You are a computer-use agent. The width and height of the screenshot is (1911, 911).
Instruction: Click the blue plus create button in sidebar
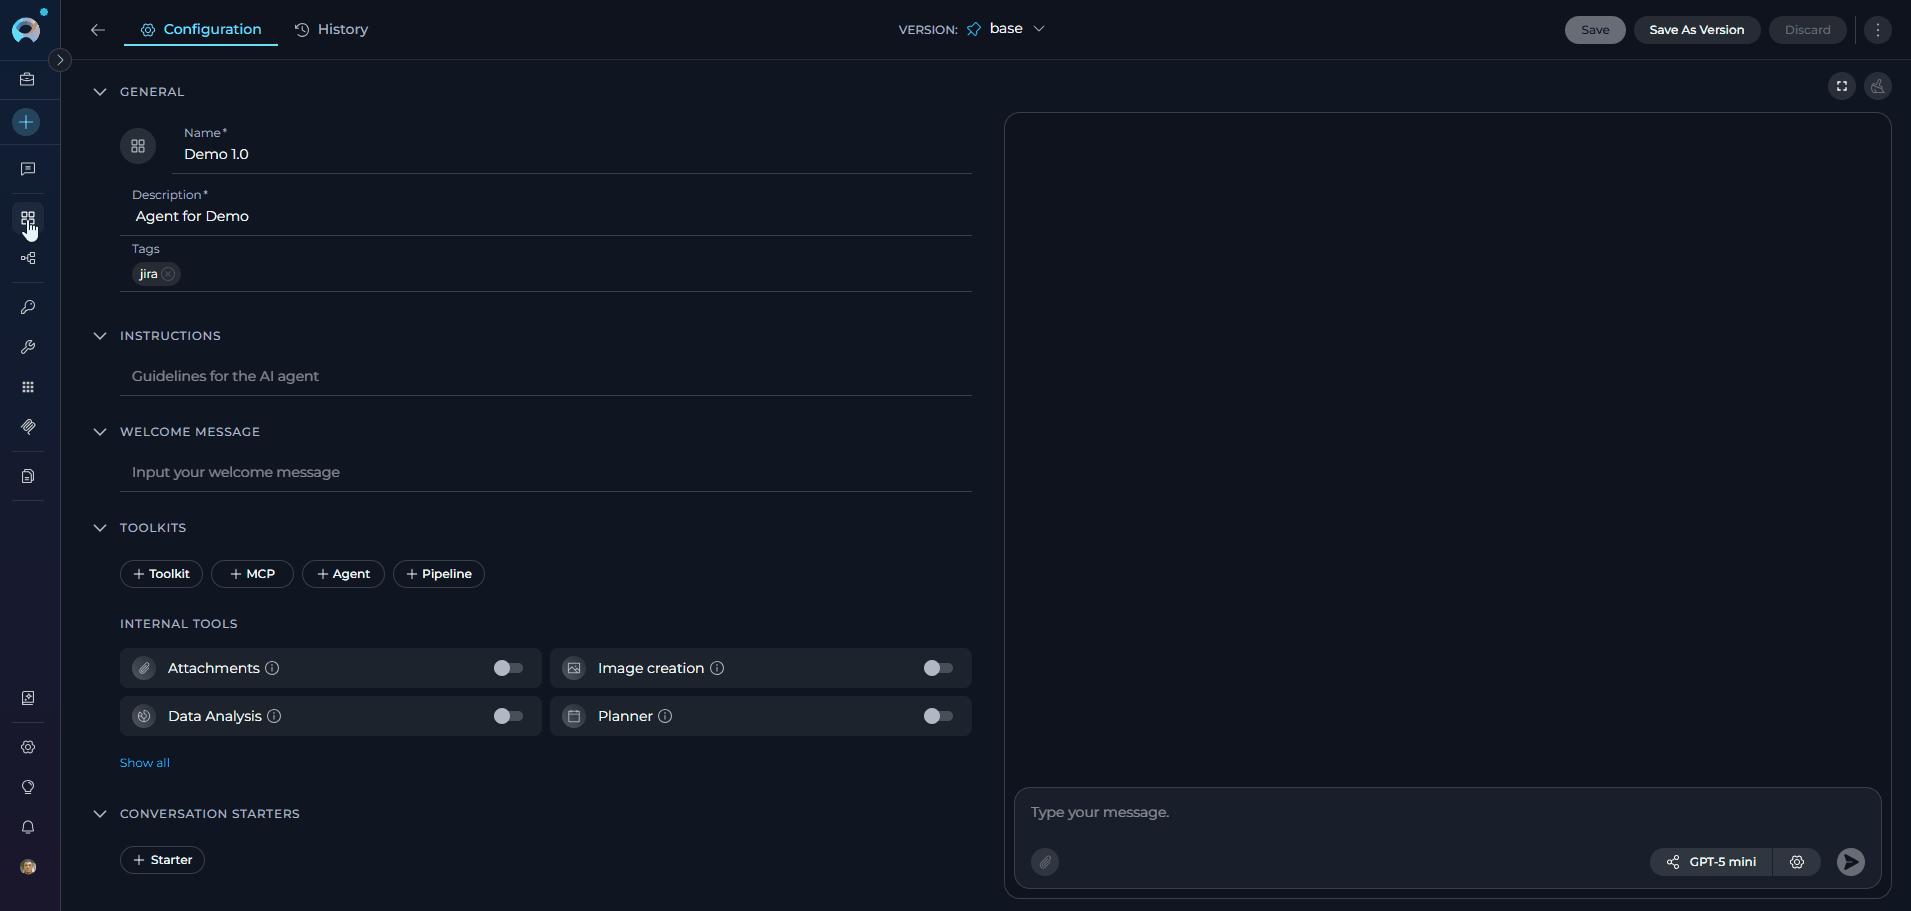point(27,122)
